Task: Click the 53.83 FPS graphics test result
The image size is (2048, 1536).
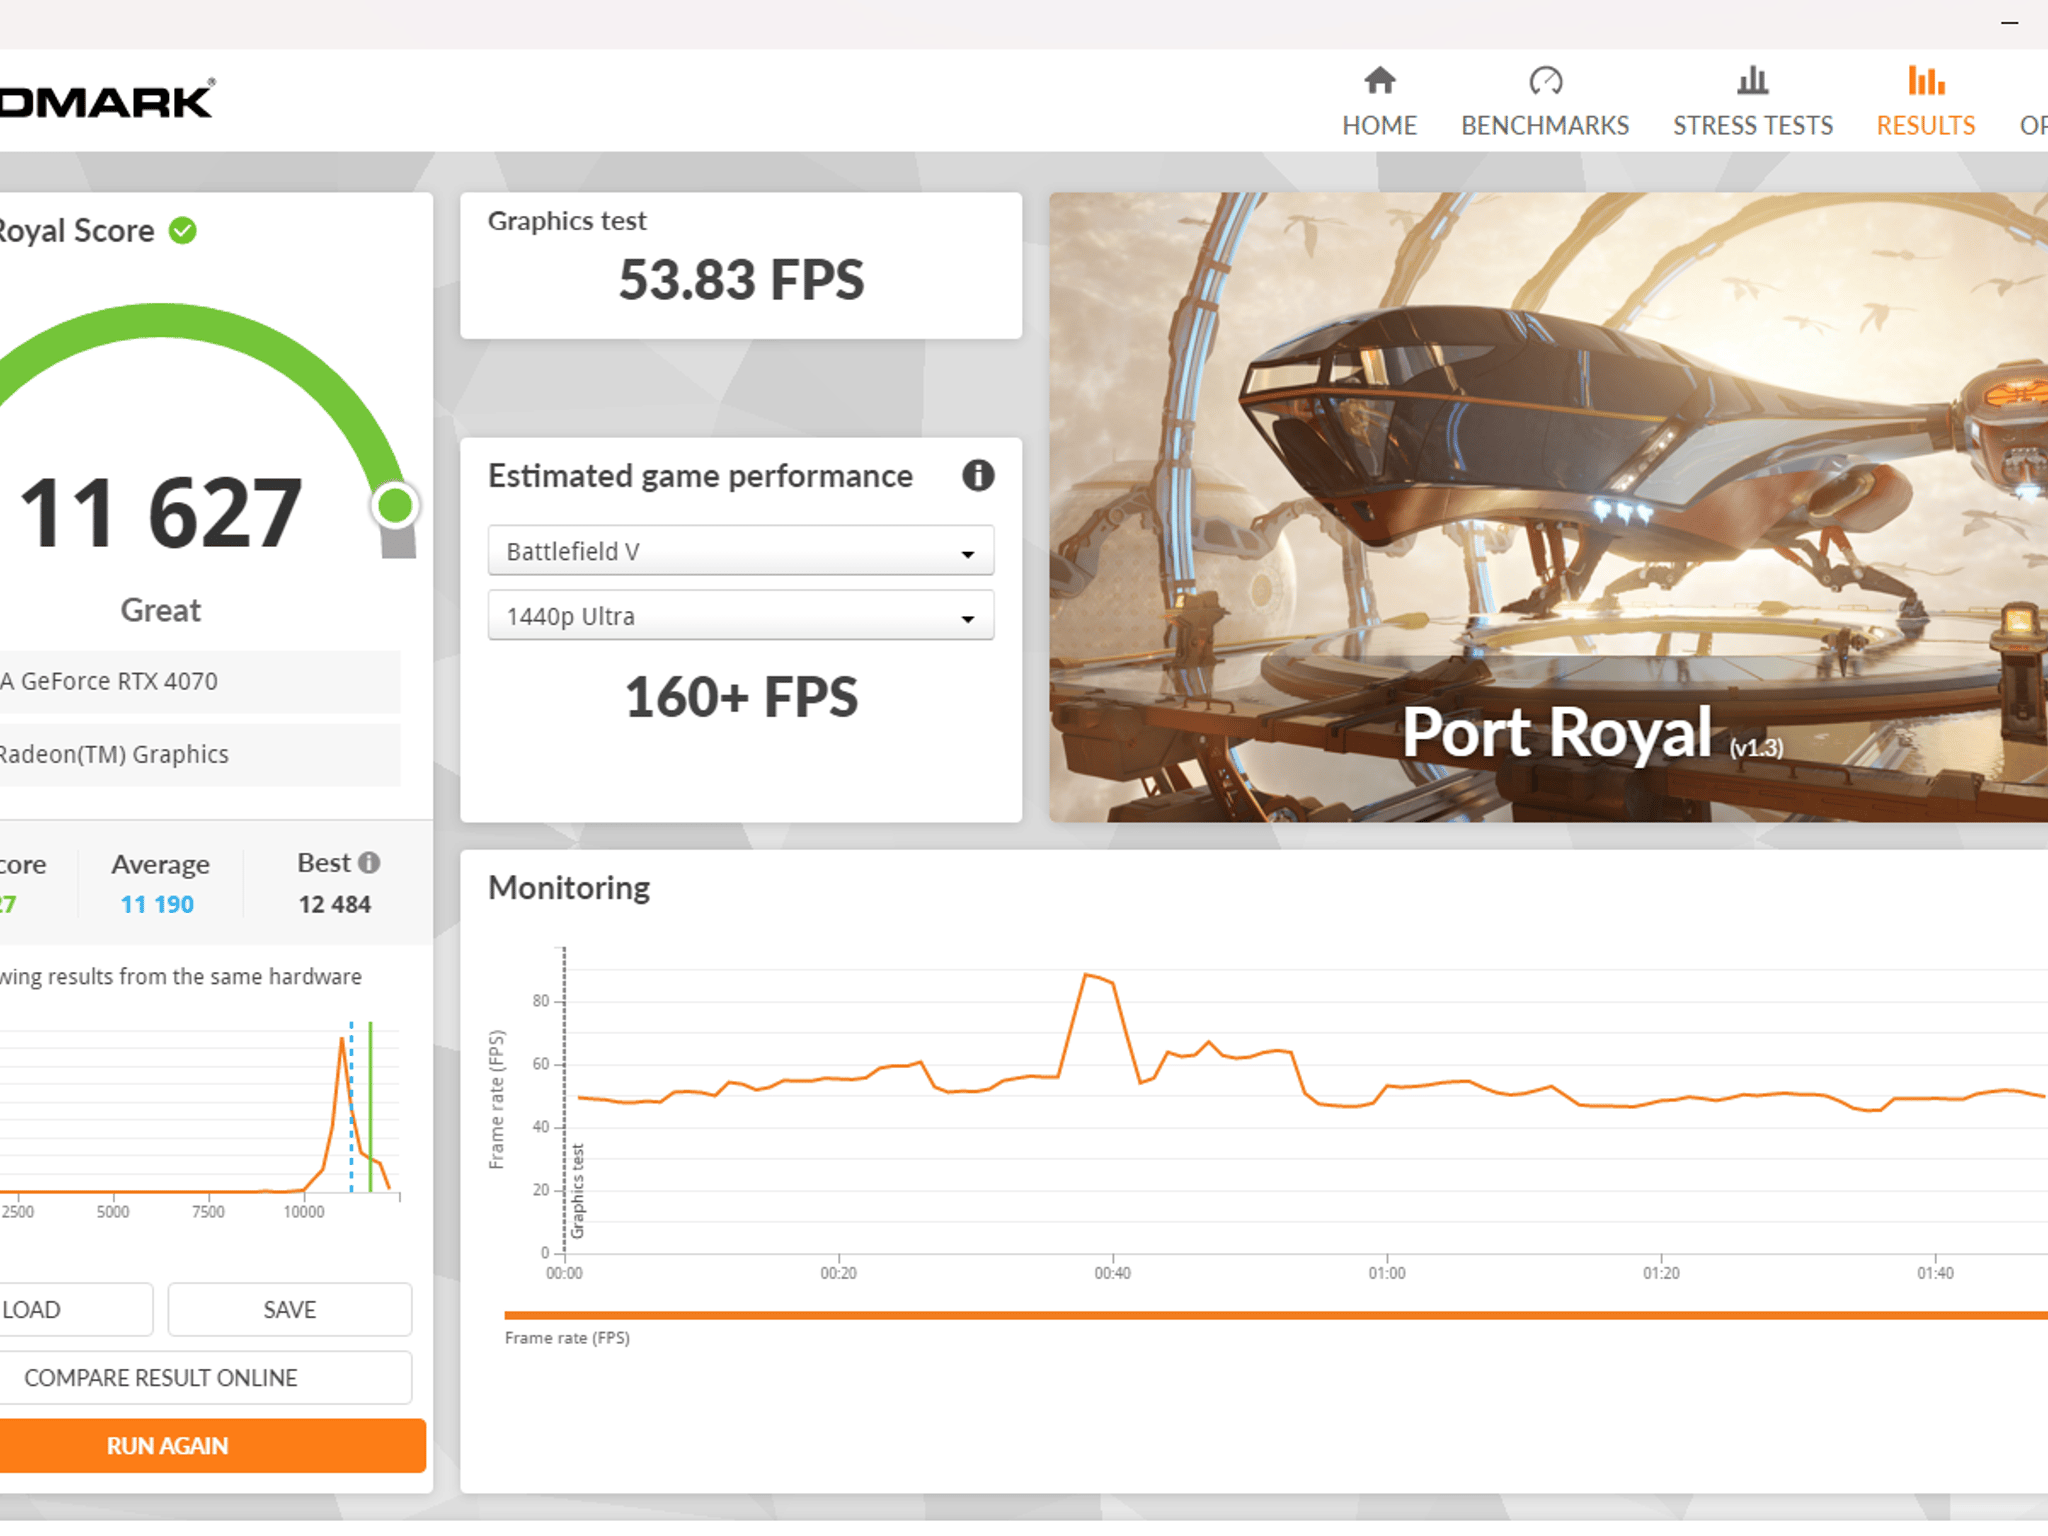Action: coord(741,280)
